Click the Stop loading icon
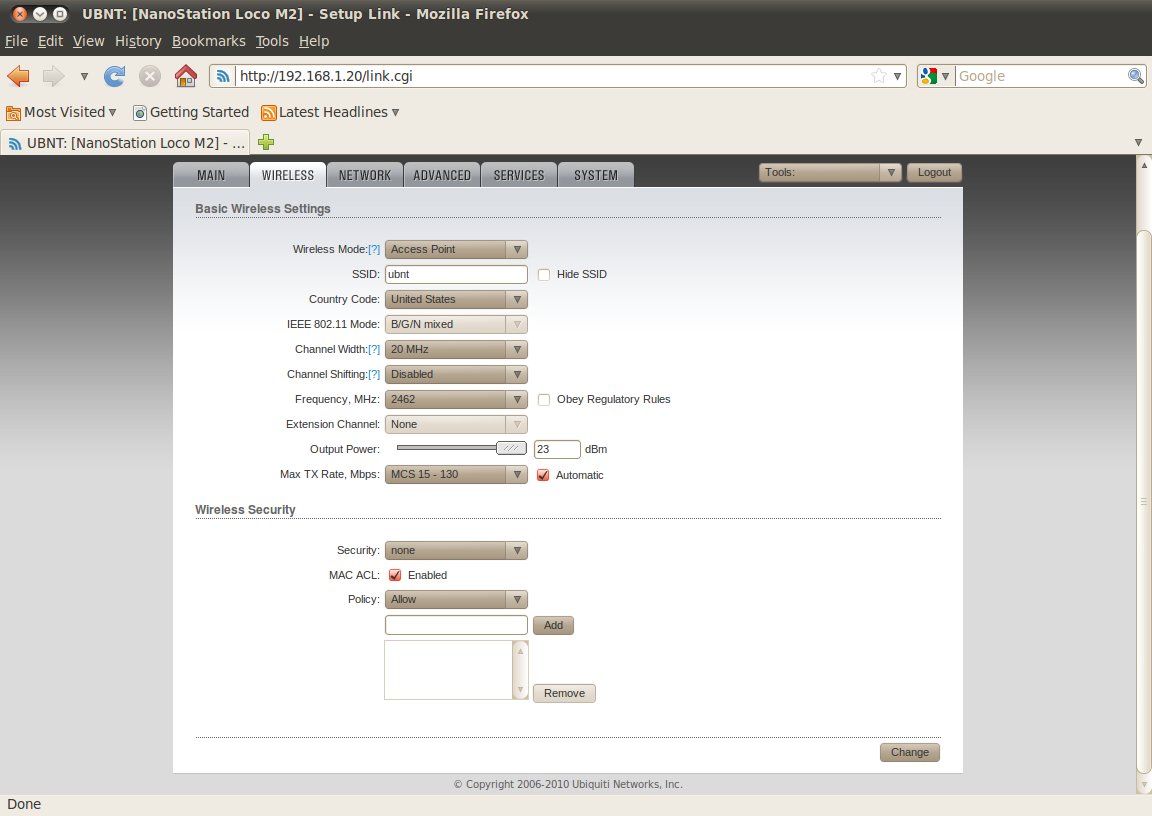 click(x=150, y=76)
